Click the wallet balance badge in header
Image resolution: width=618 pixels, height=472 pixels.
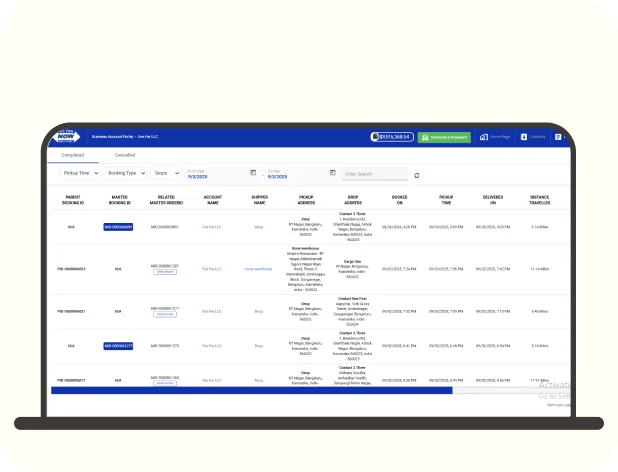coord(391,137)
